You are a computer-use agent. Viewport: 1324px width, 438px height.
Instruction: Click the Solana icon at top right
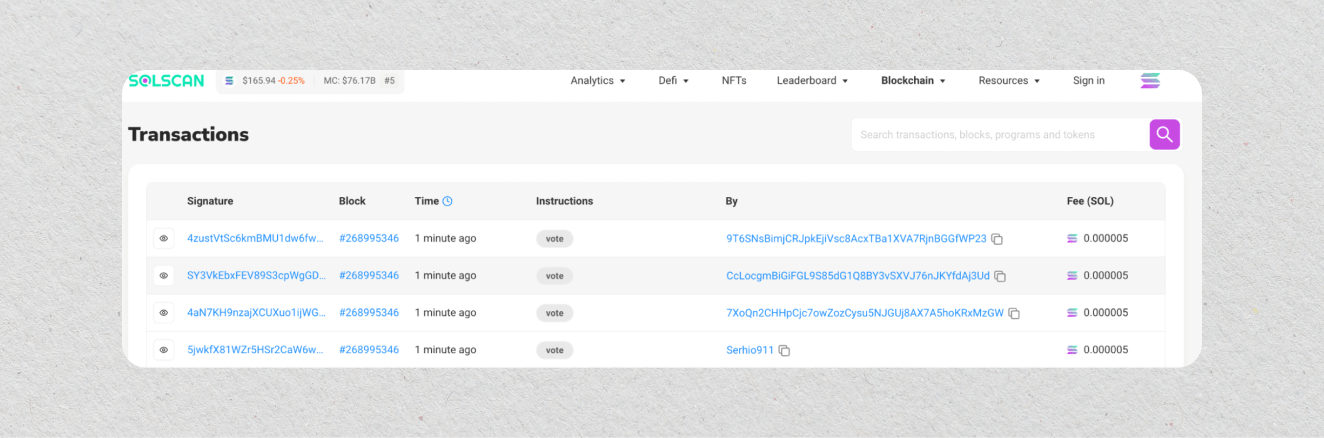click(x=1150, y=81)
